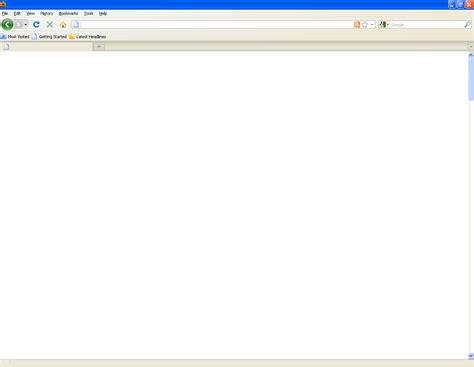Open the Bookmarks menu
The height and width of the screenshot is (367, 474).
coord(68,13)
